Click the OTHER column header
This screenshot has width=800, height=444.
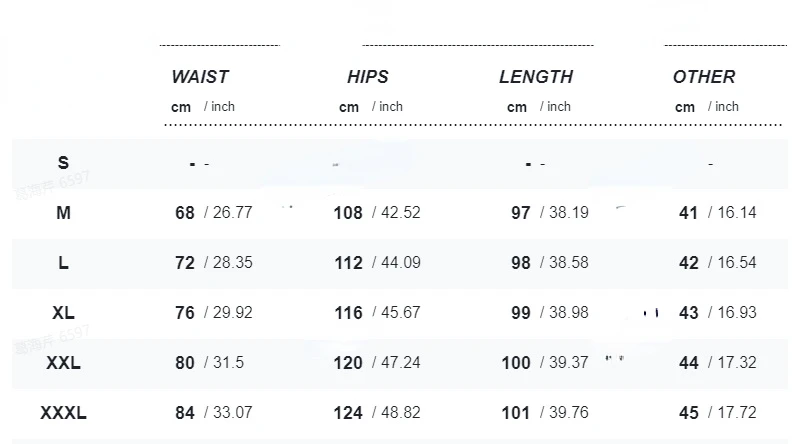click(x=704, y=77)
